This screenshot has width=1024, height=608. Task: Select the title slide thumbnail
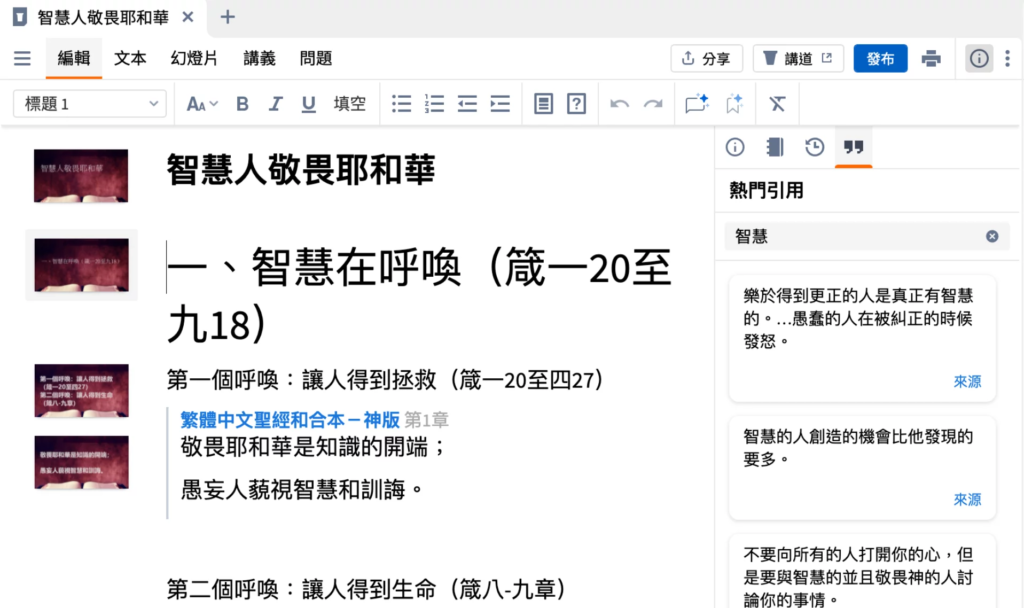click(81, 174)
